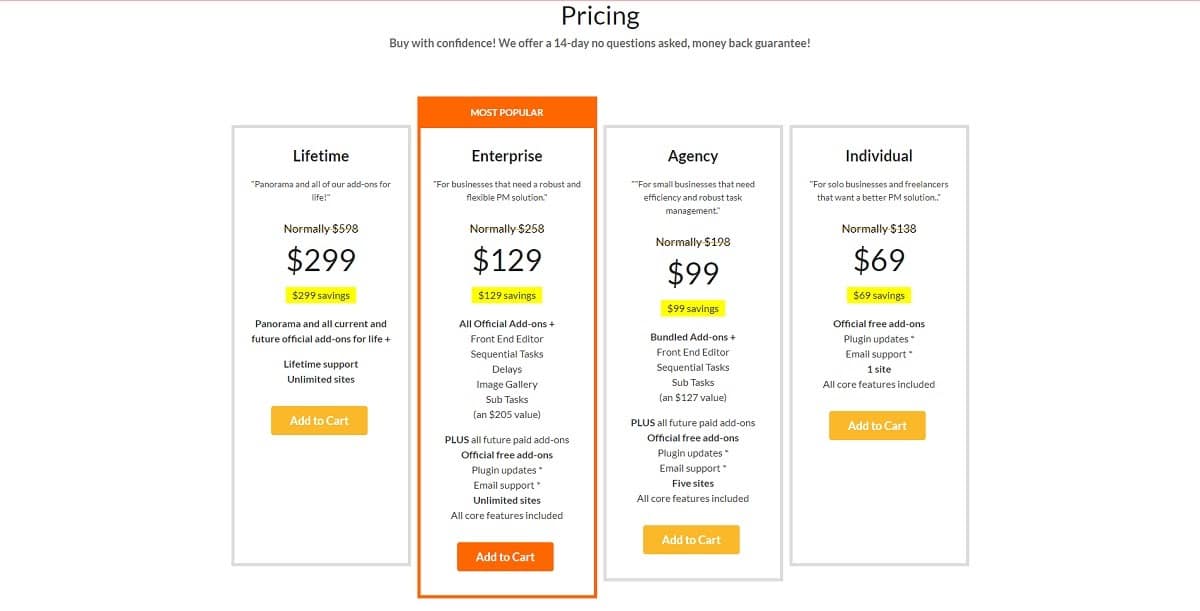The image size is (1200, 611).
Task: Select the $129 Enterprise price
Action: (x=508, y=259)
